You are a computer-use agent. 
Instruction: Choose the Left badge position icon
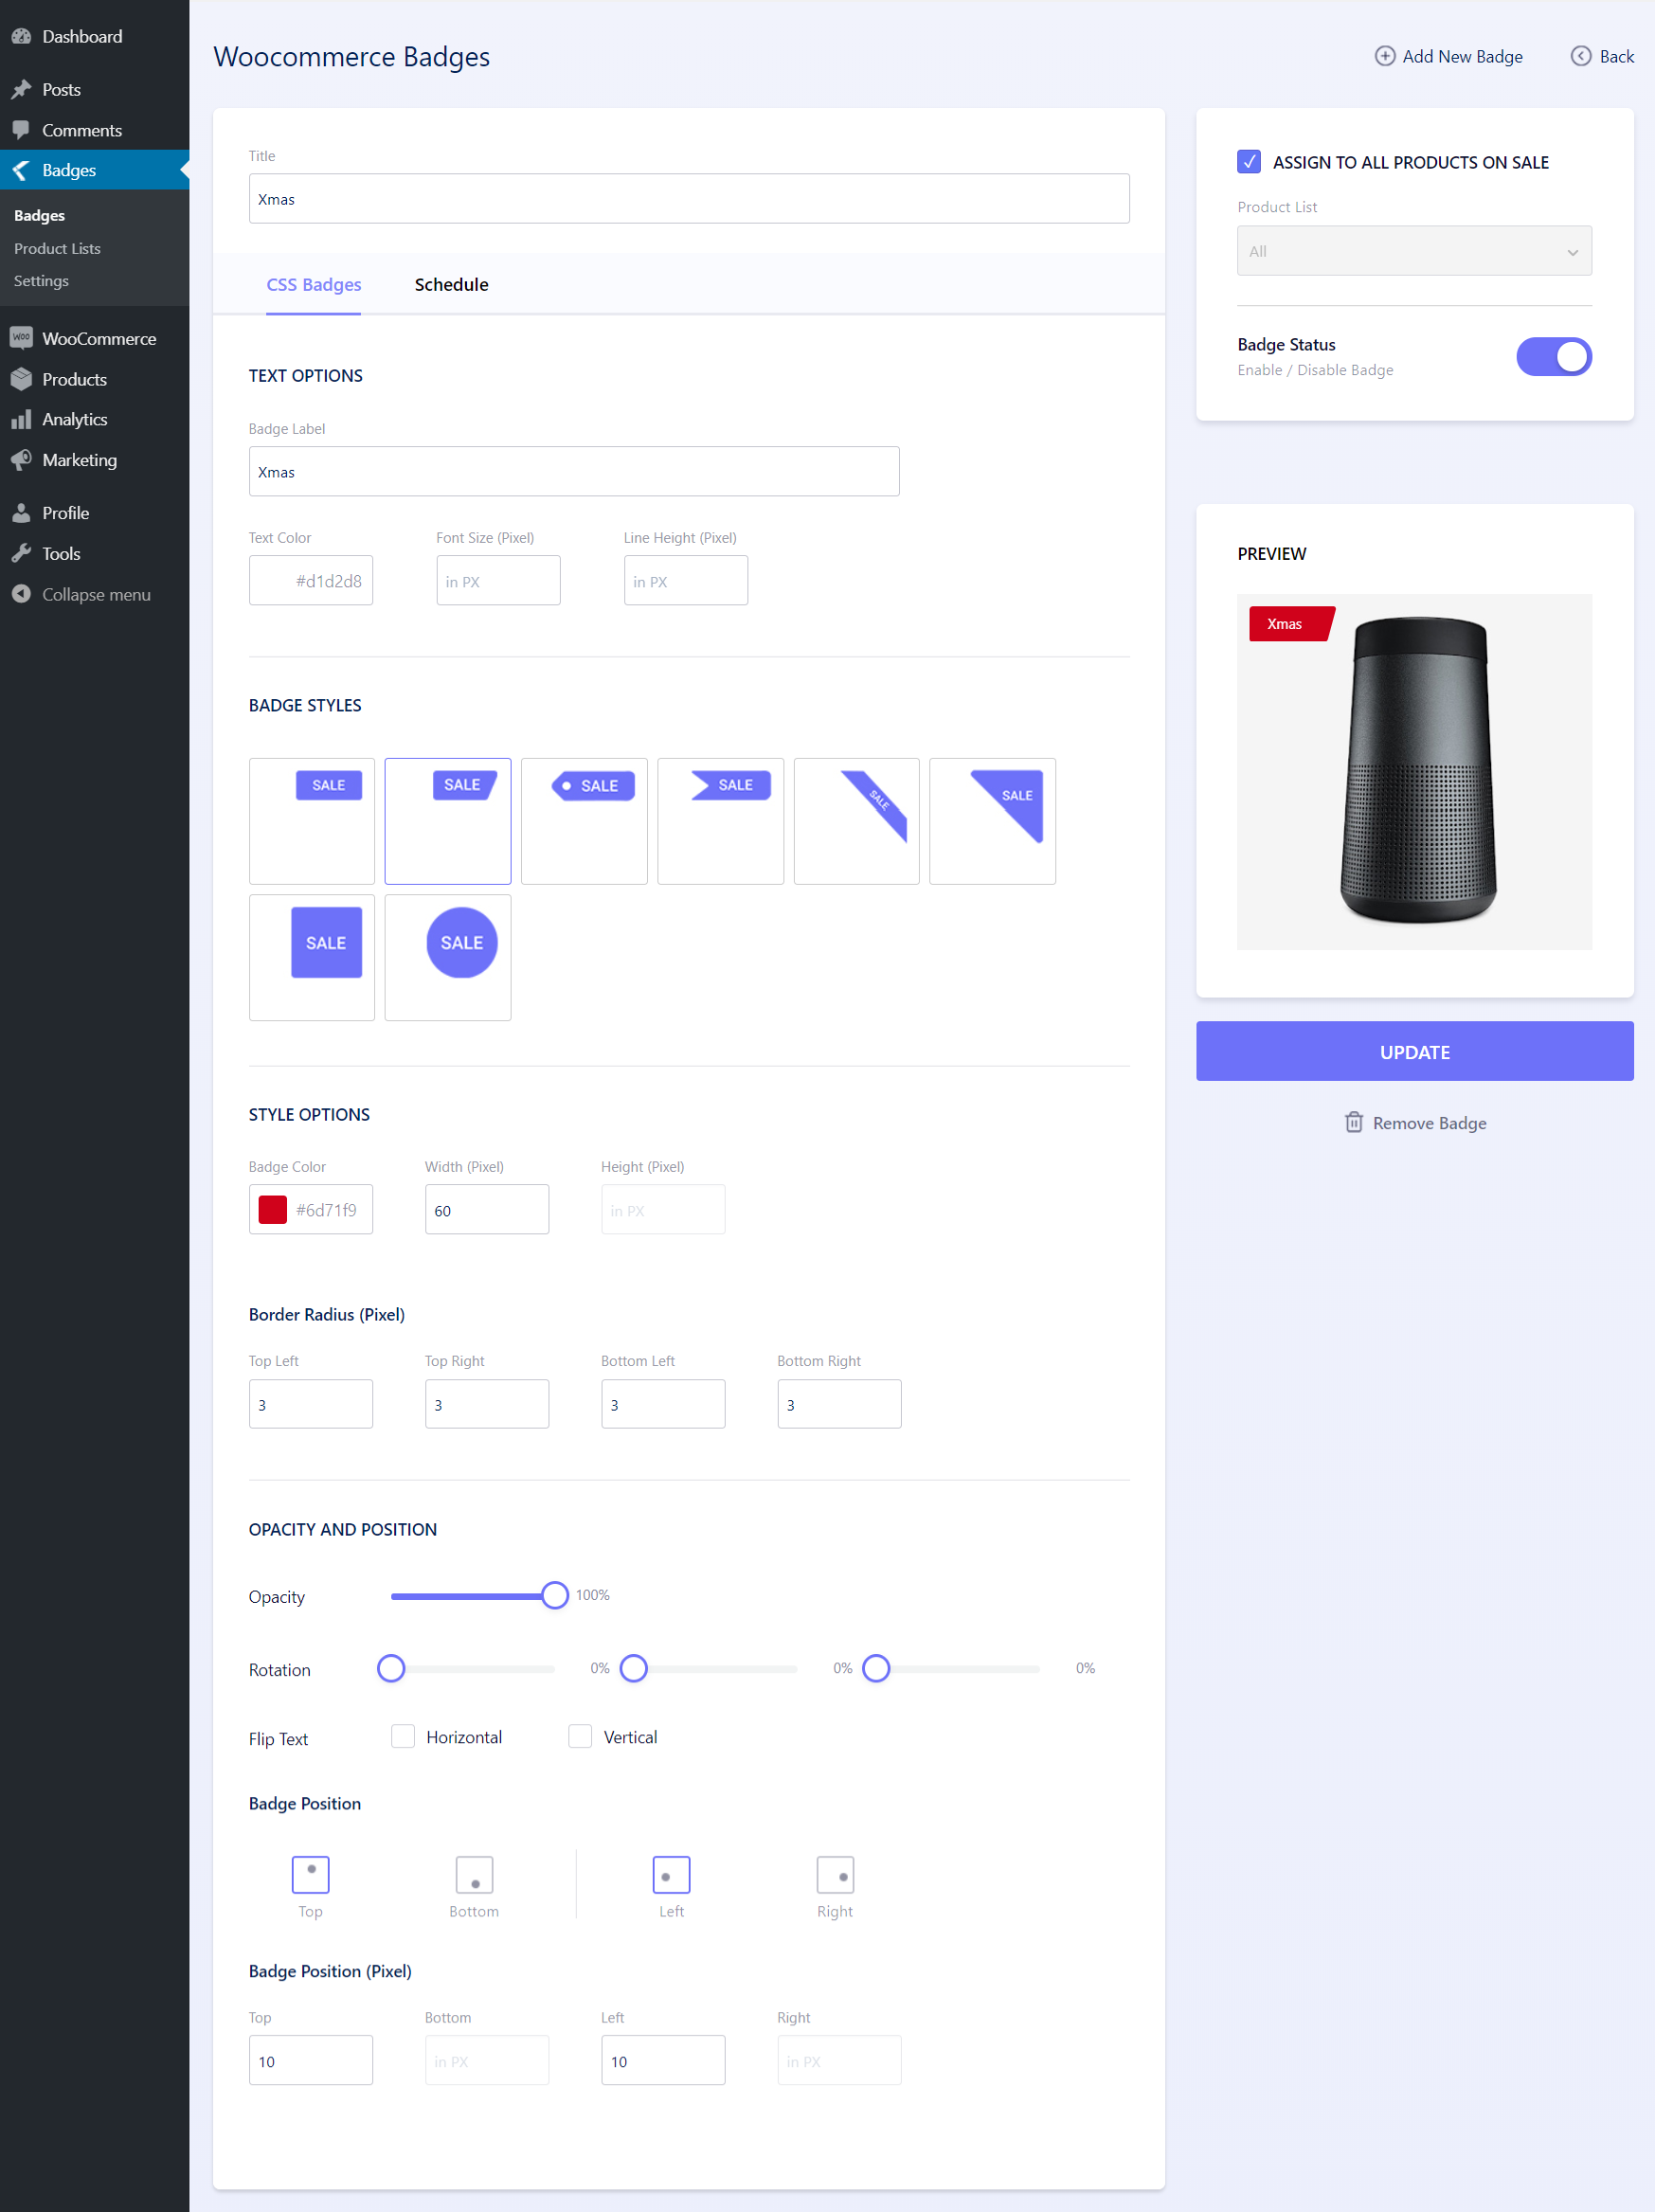(671, 1875)
